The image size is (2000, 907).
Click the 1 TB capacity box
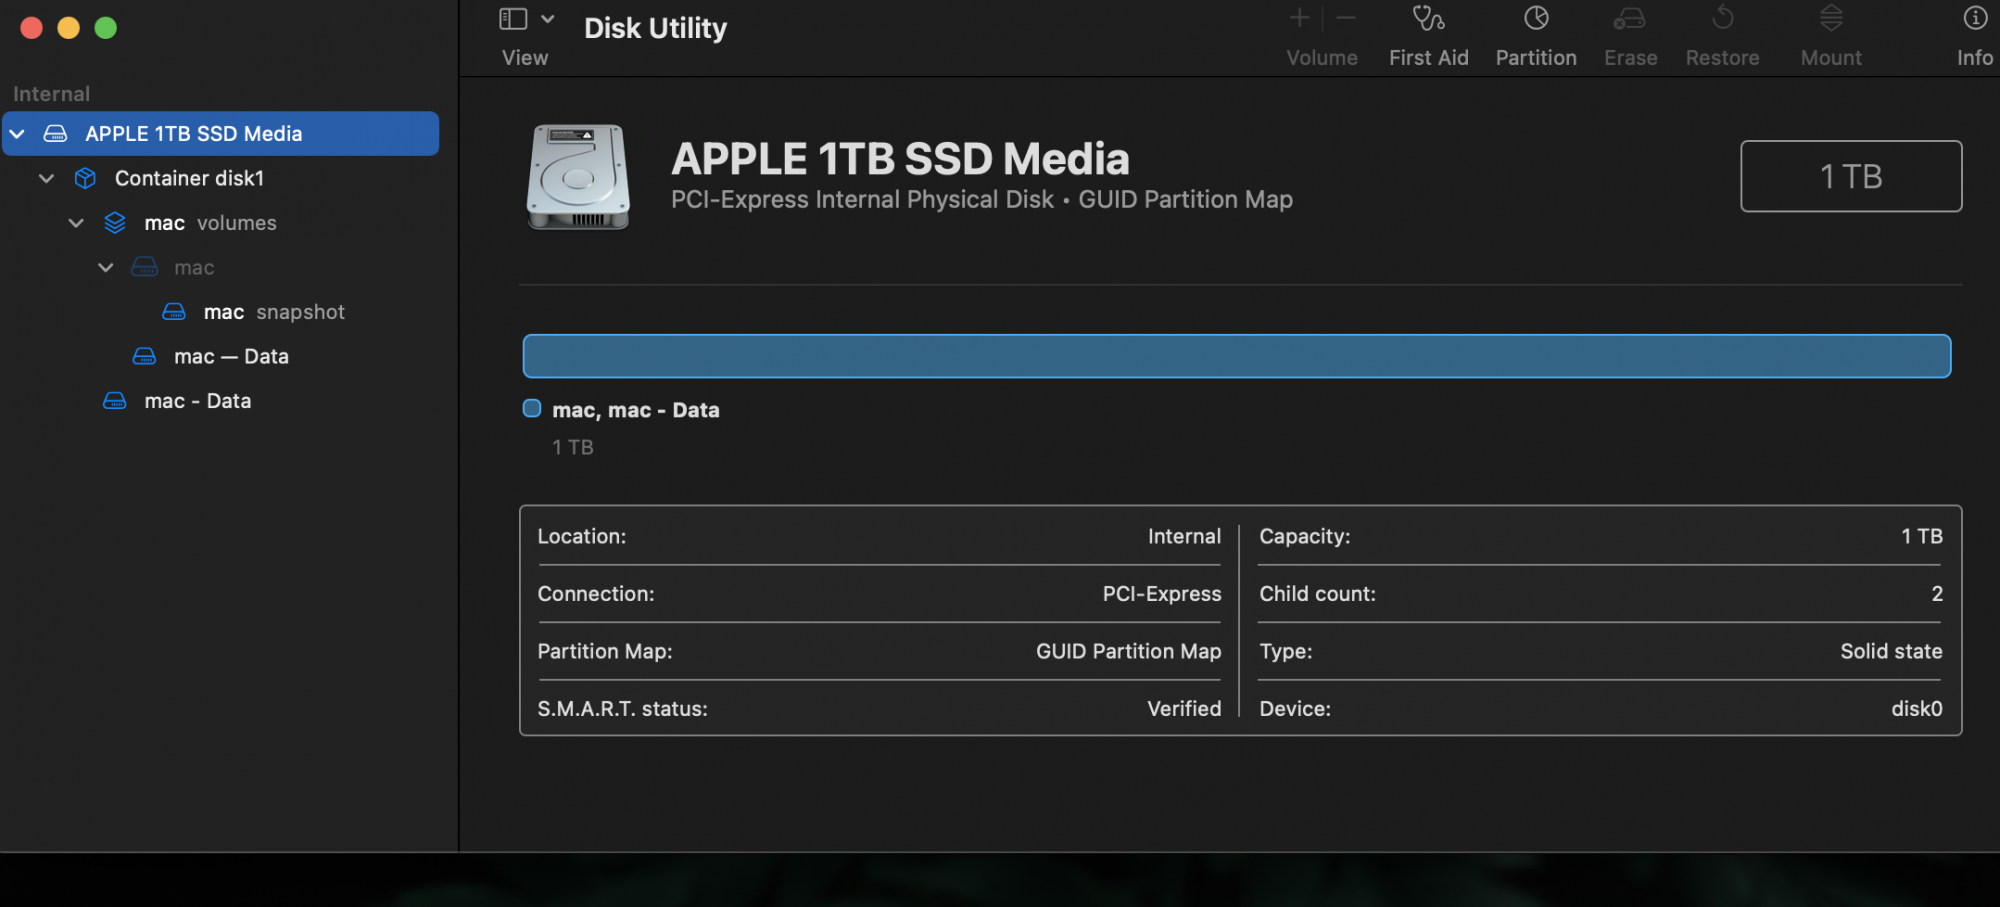1851,176
